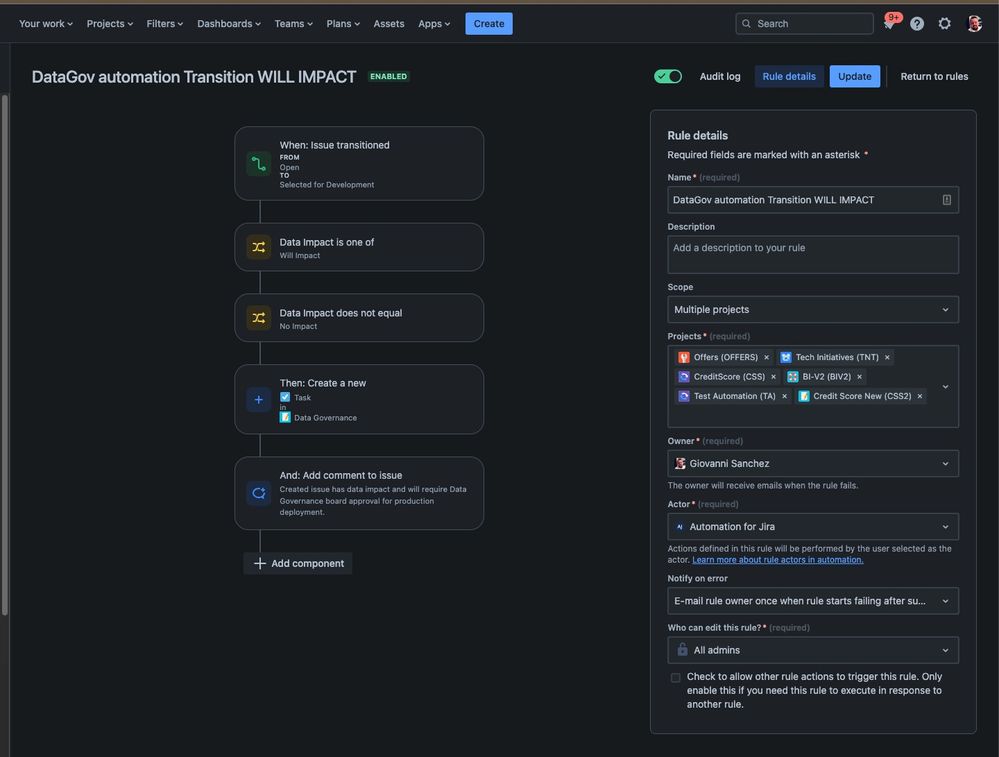The image size is (999, 757).
Task: Click the Create button
Action: [x=489, y=24]
